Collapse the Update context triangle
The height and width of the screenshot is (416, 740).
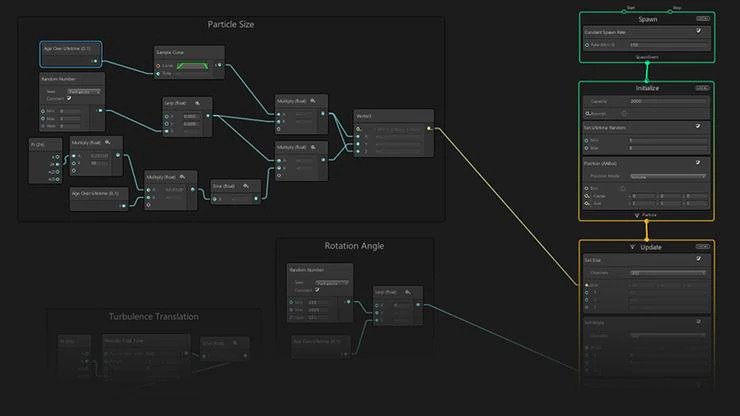[632, 247]
